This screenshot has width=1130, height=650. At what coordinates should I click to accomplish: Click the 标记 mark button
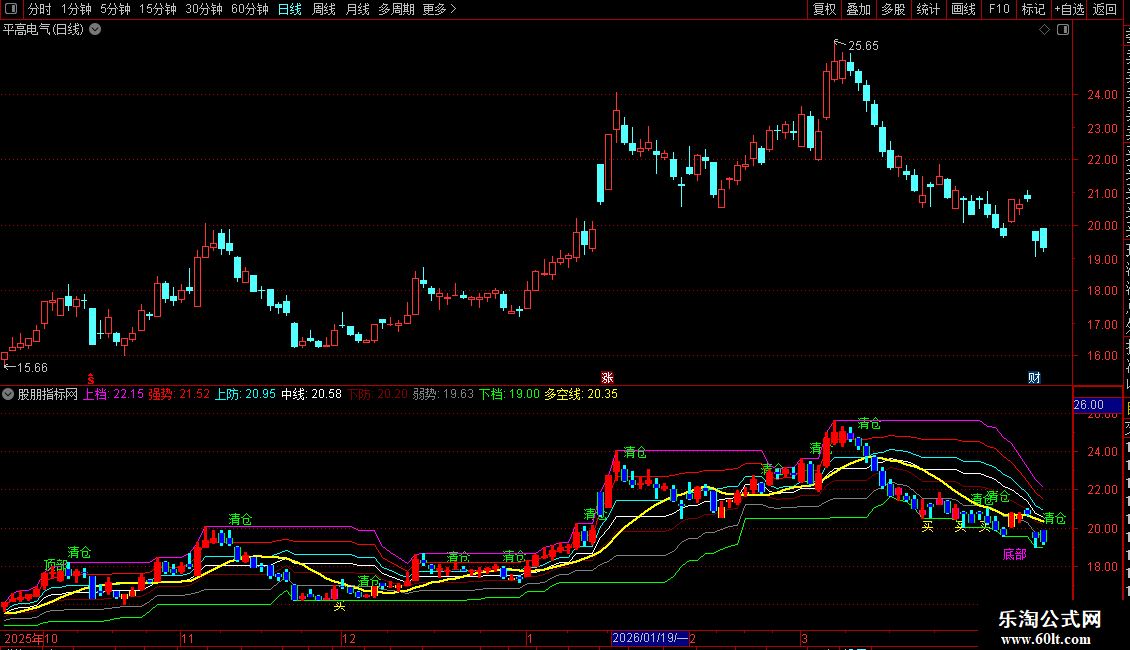point(1033,9)
